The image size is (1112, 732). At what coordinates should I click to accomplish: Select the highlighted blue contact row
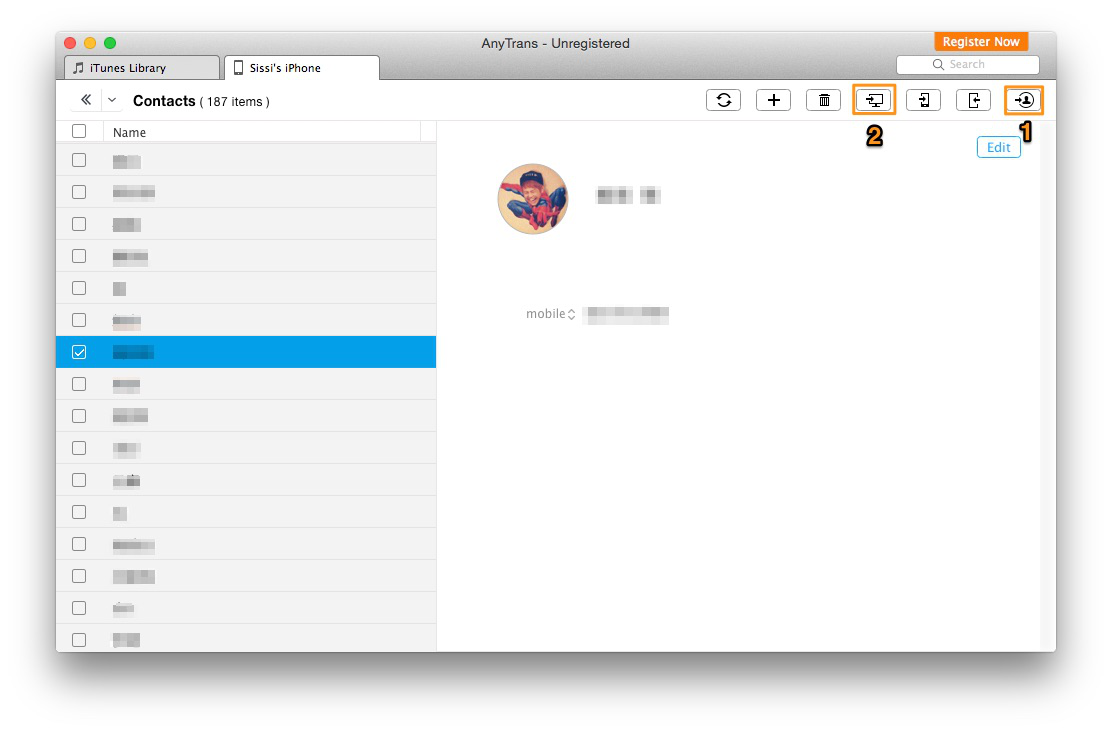point(246,352)
